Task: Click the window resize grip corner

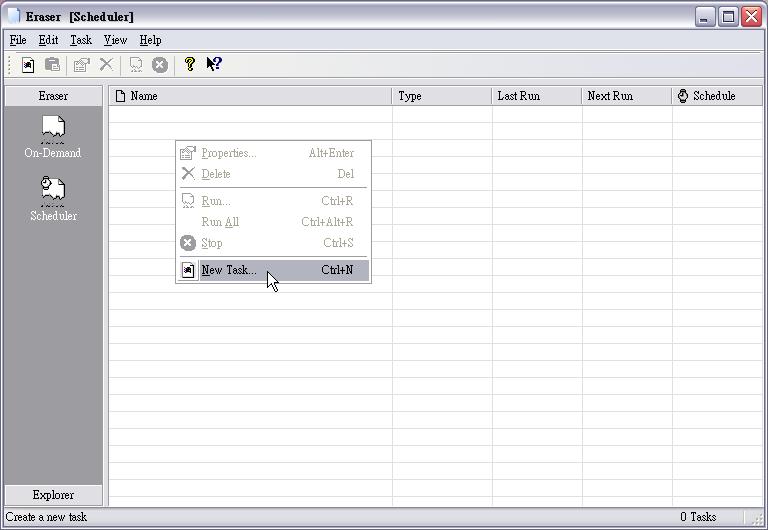Action: (x=757, y=519)
